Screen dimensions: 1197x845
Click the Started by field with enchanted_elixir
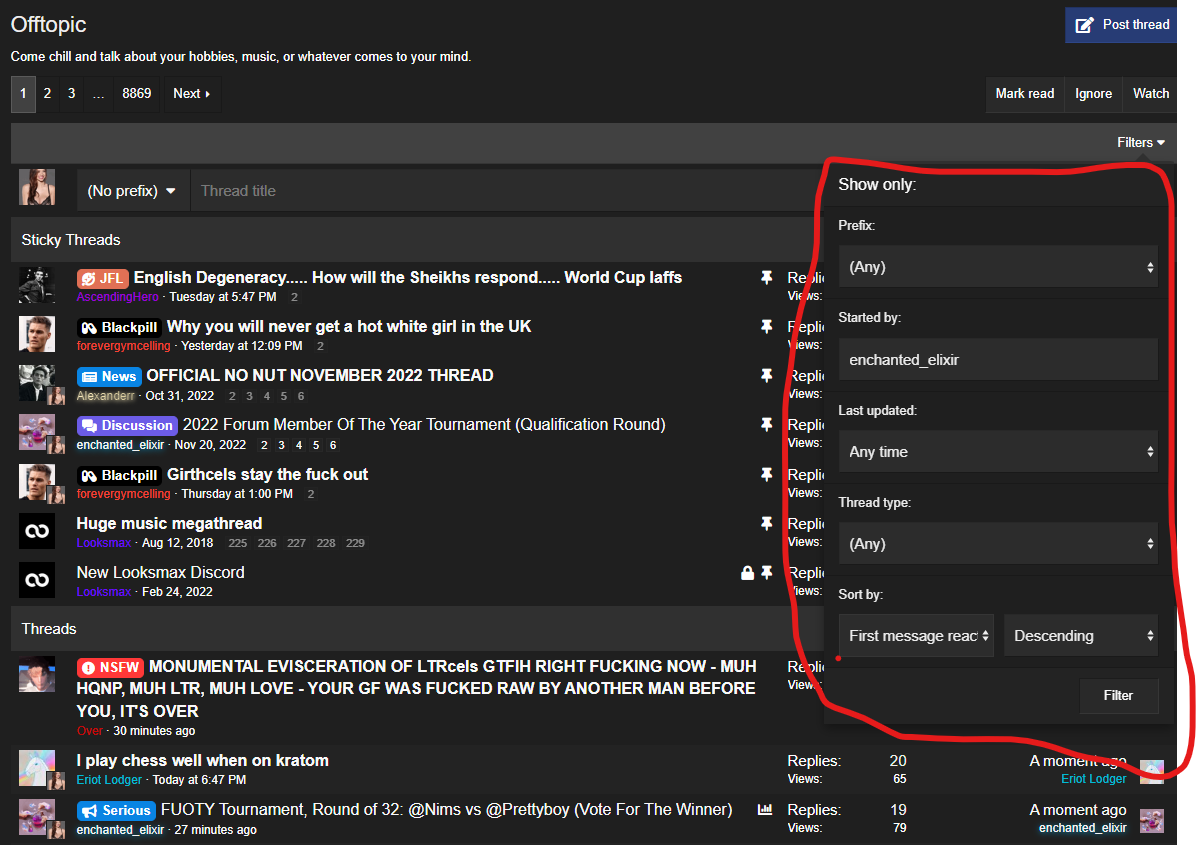tap(998, 360)
